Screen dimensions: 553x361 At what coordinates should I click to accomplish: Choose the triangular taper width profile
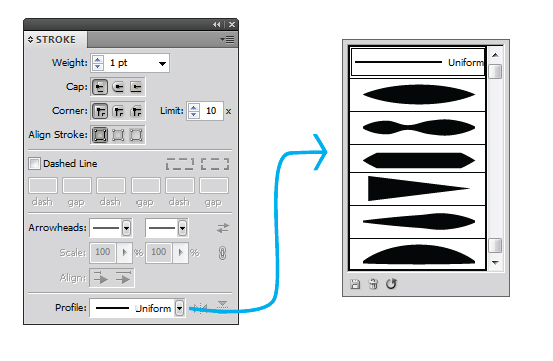418,189
